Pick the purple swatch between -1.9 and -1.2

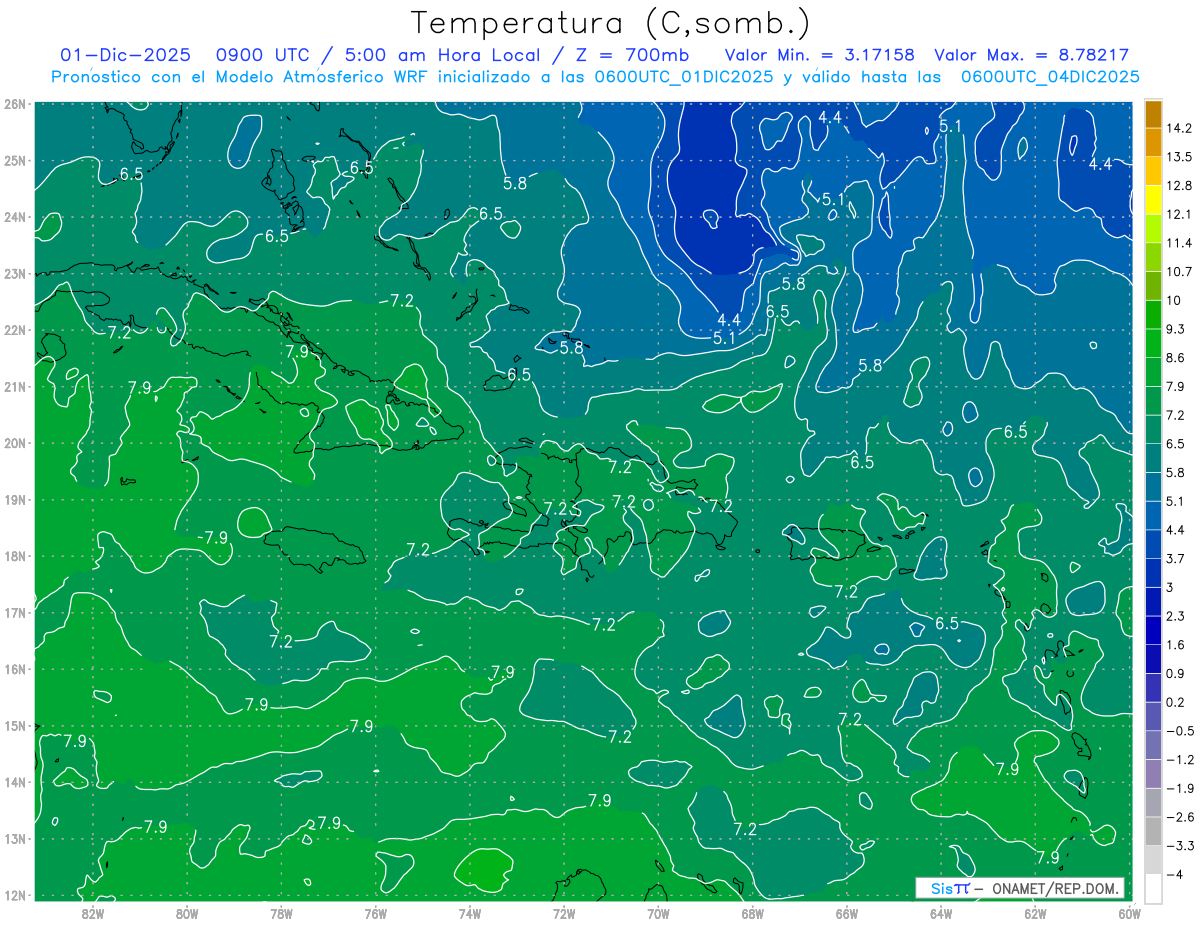coord(1153,774)
